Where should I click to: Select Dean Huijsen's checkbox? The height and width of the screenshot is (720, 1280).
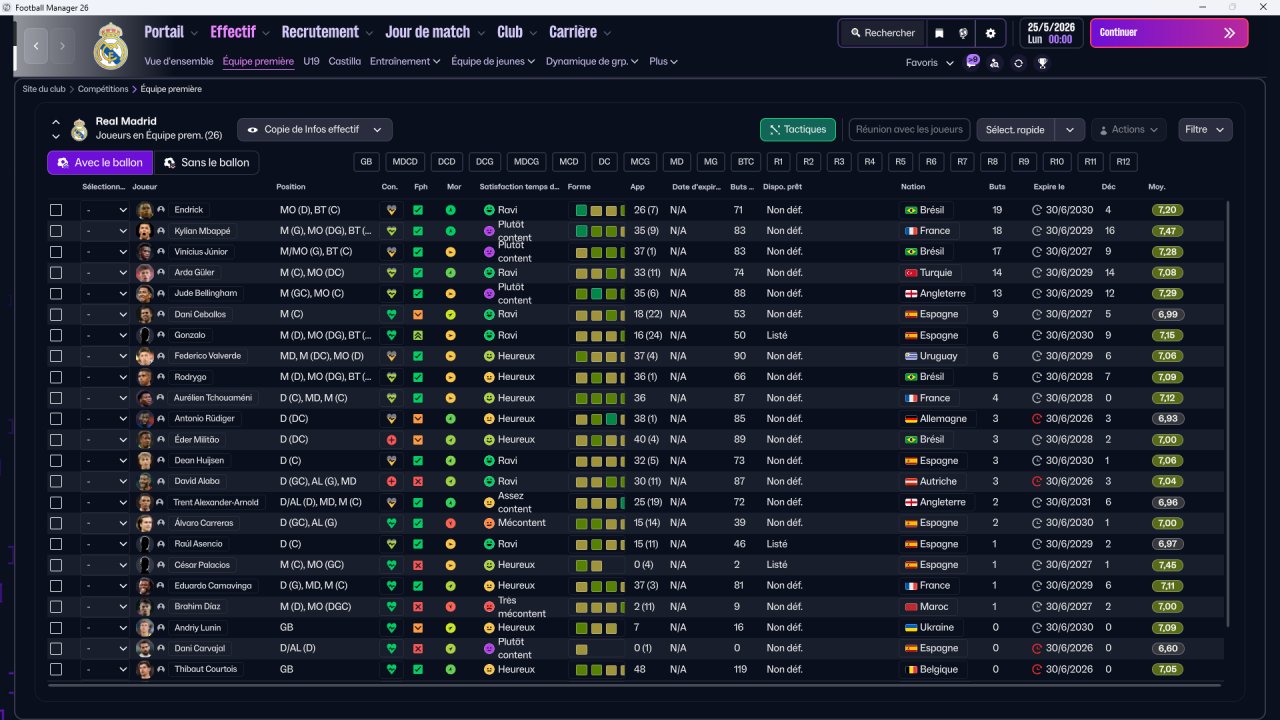coord(56,461)
